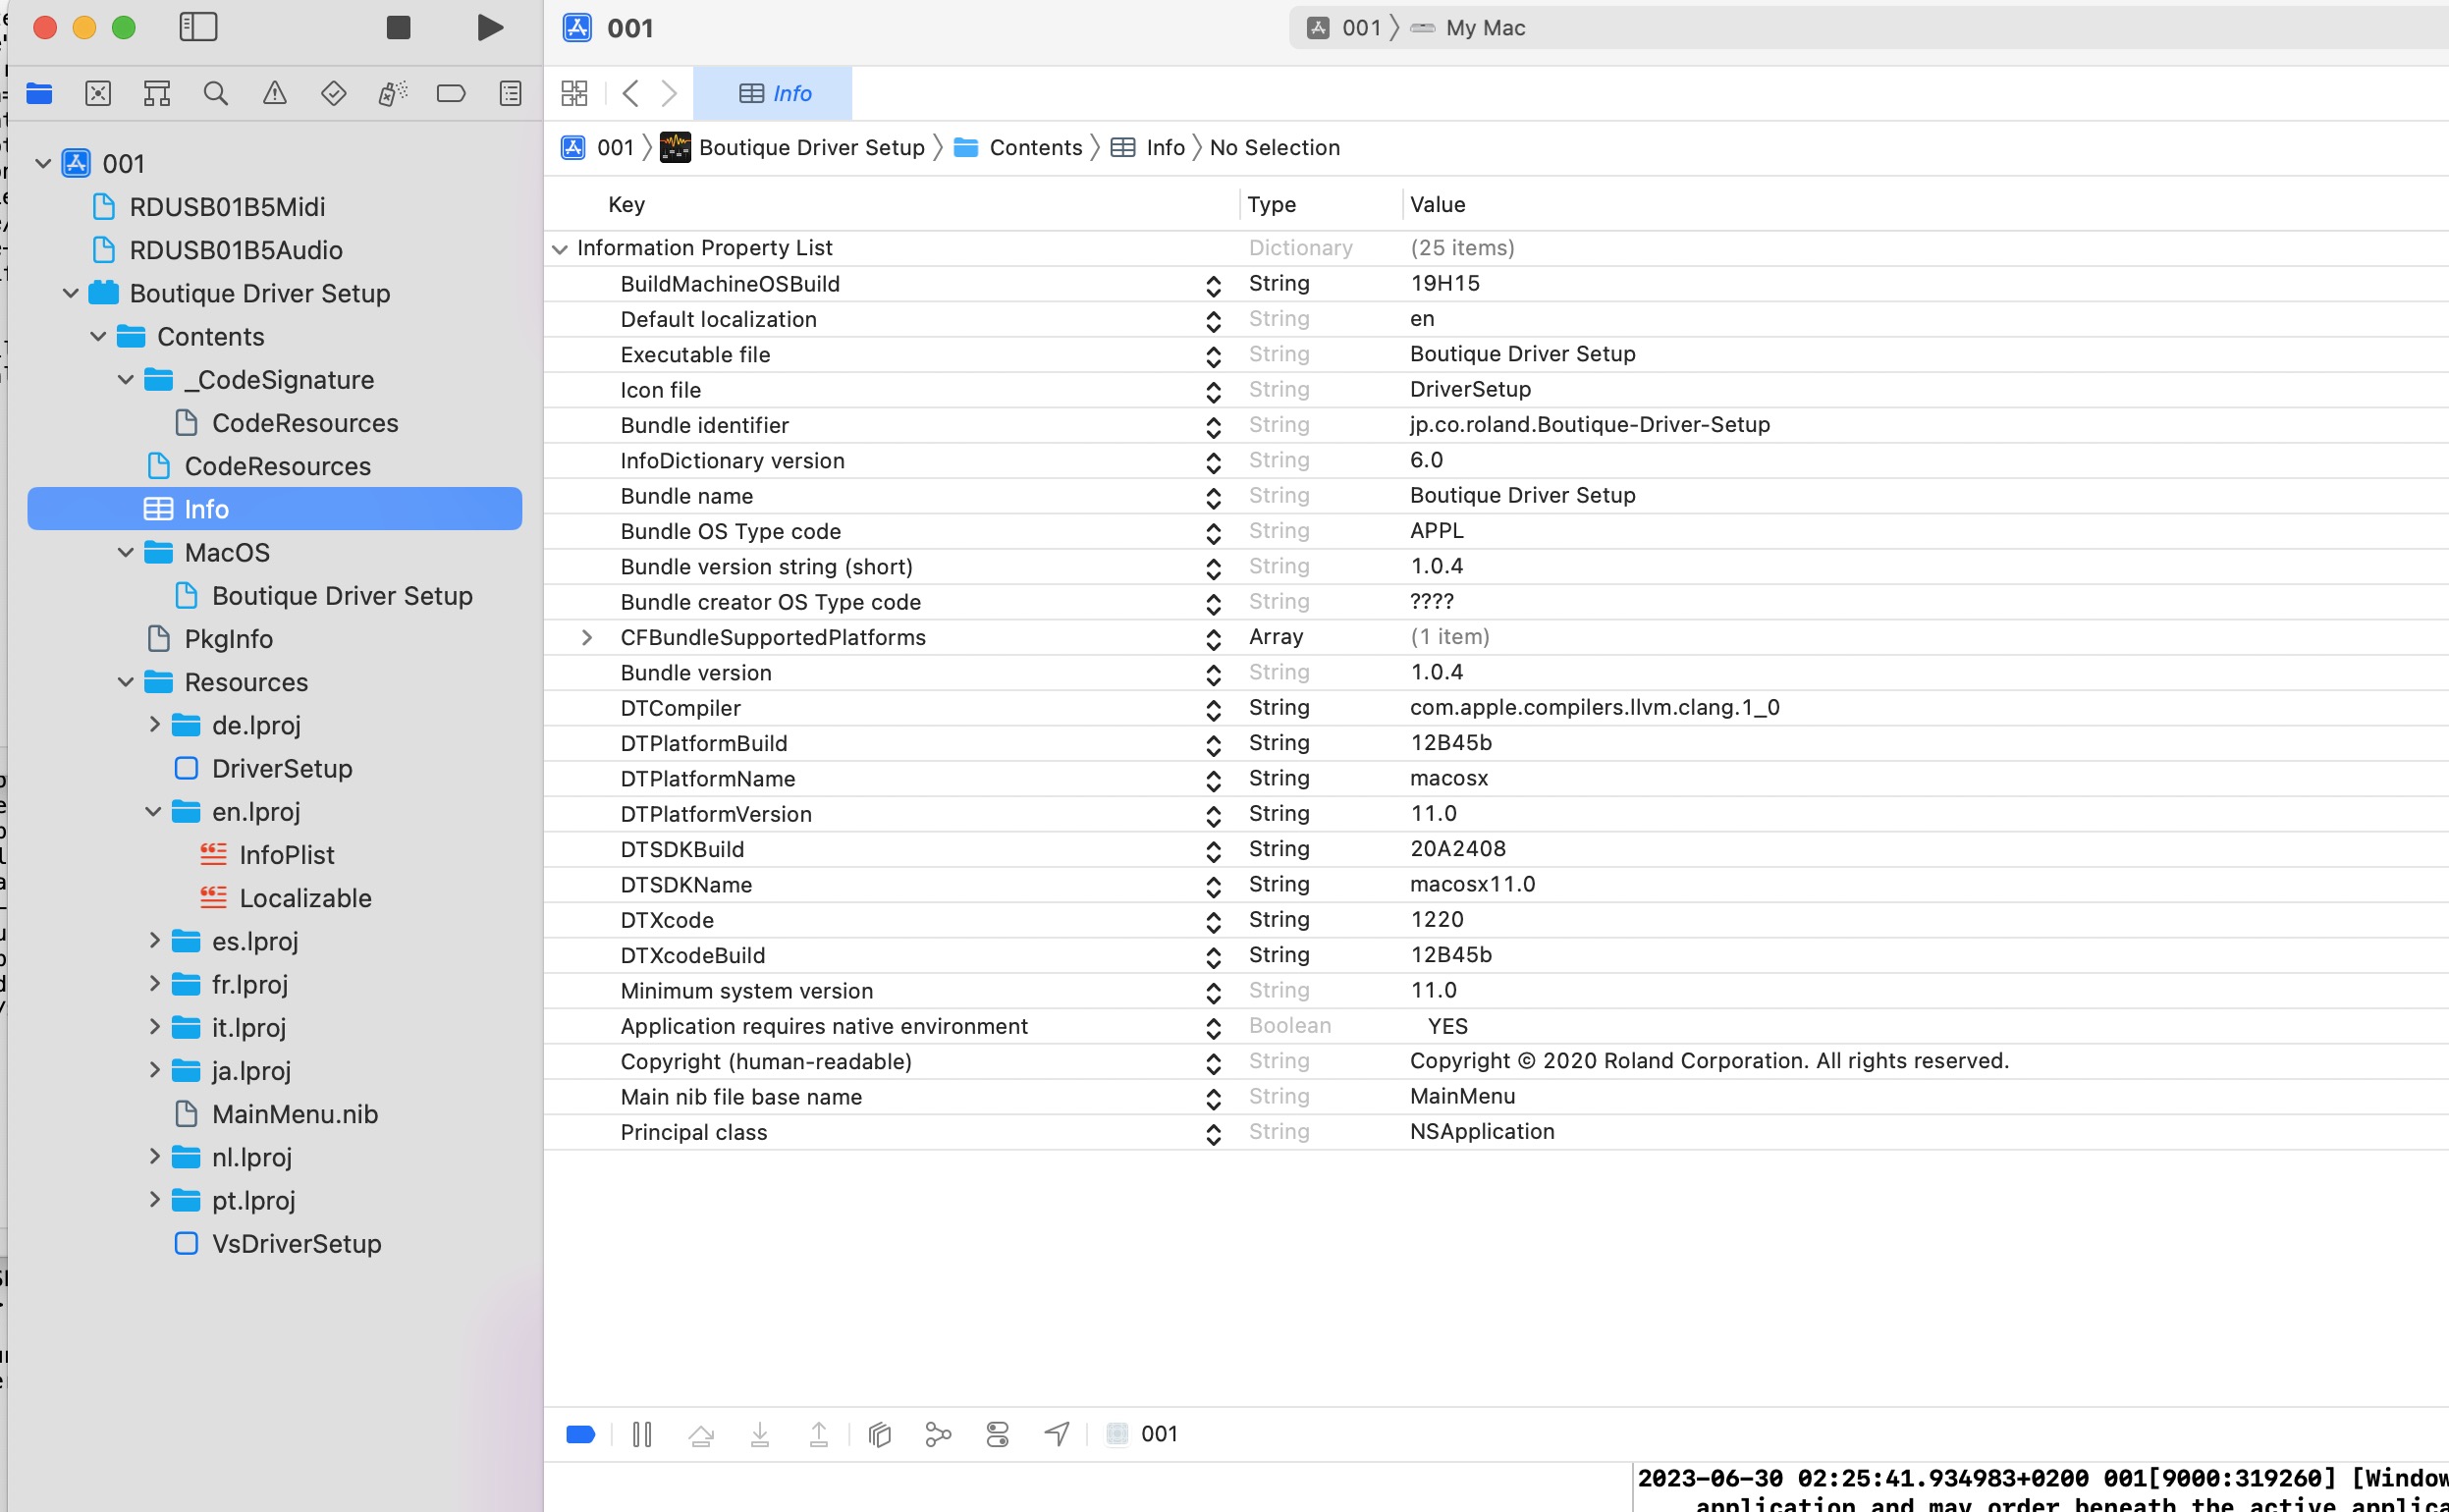Open the Report navigator

(x=510, y=93)
